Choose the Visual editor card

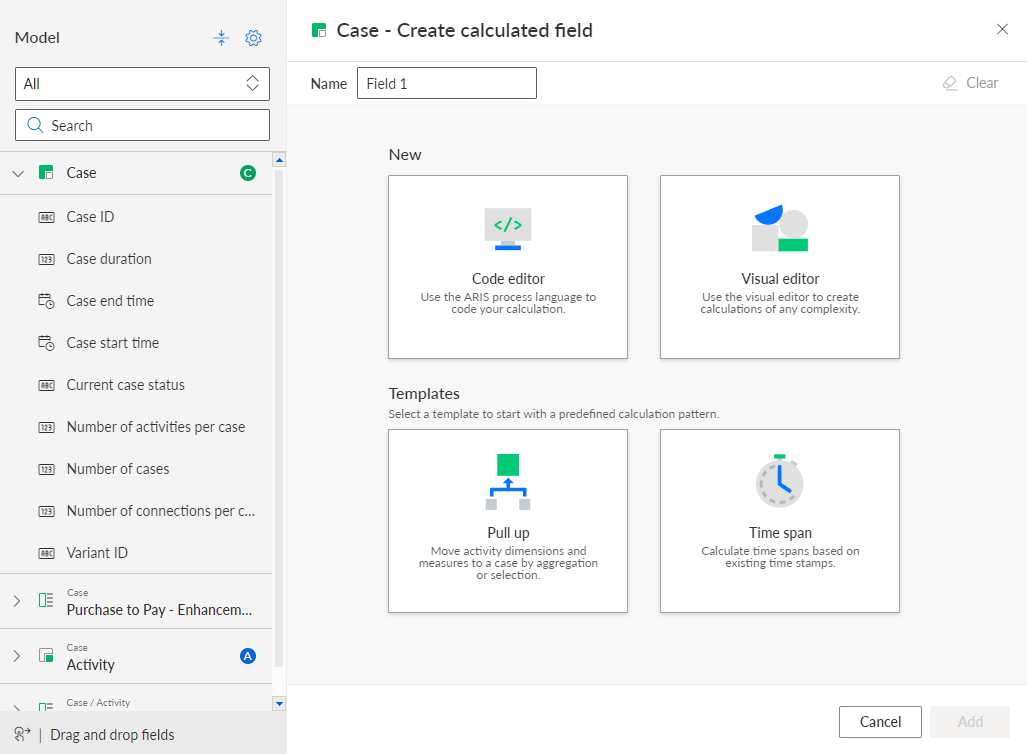click(780, 267)
